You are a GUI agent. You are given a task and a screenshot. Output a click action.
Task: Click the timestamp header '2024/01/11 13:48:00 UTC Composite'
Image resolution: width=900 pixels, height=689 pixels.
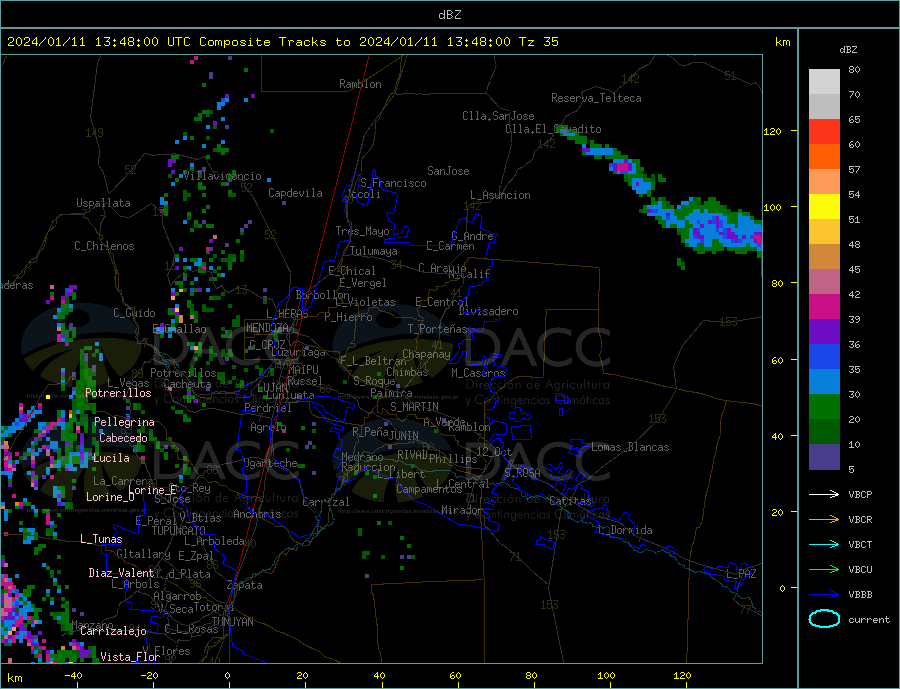[x=139, y=42]
